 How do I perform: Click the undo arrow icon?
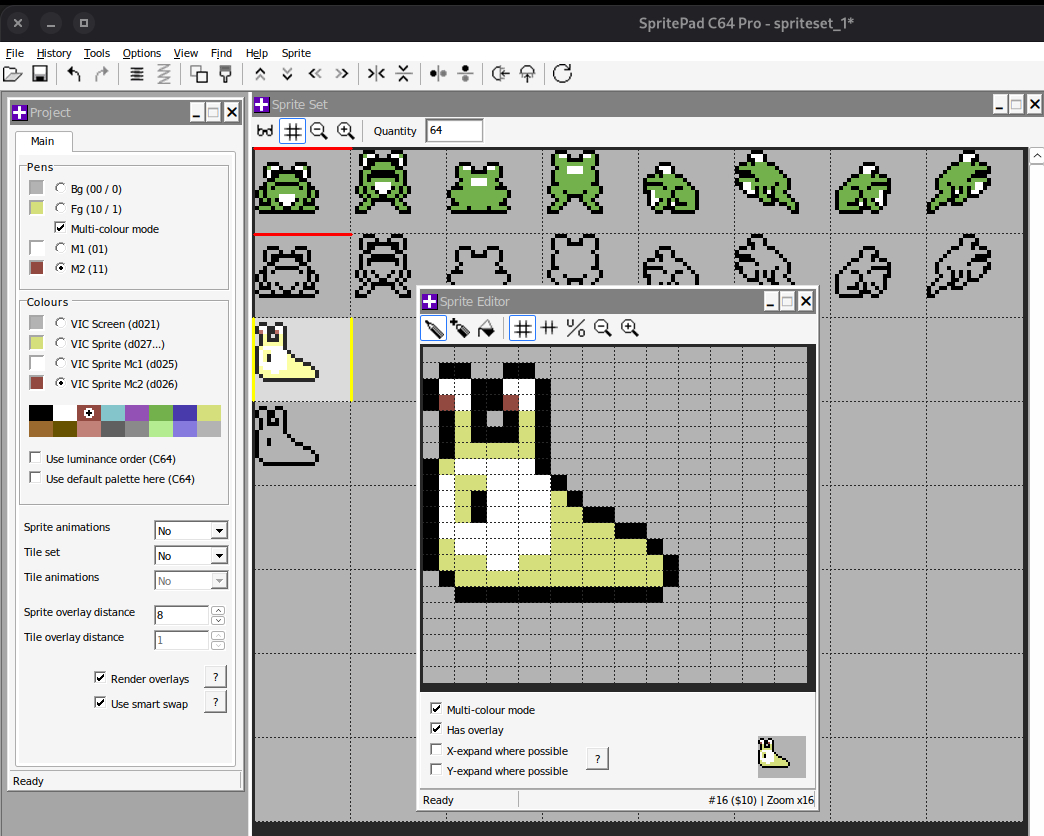[x=74, y=74]
